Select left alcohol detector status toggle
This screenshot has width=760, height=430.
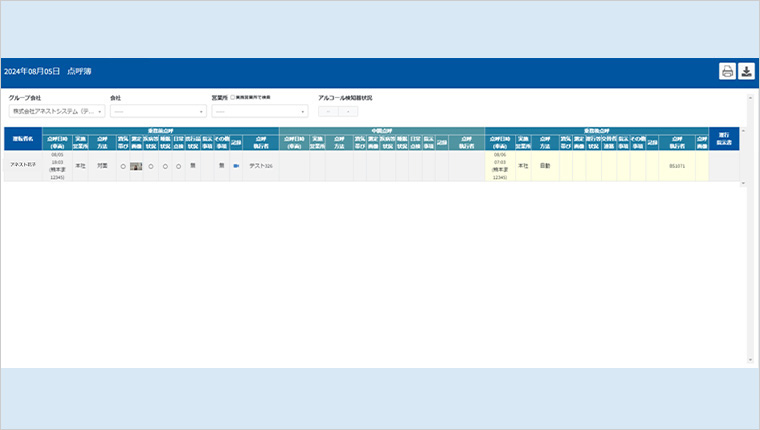click(x=330, y=111)
